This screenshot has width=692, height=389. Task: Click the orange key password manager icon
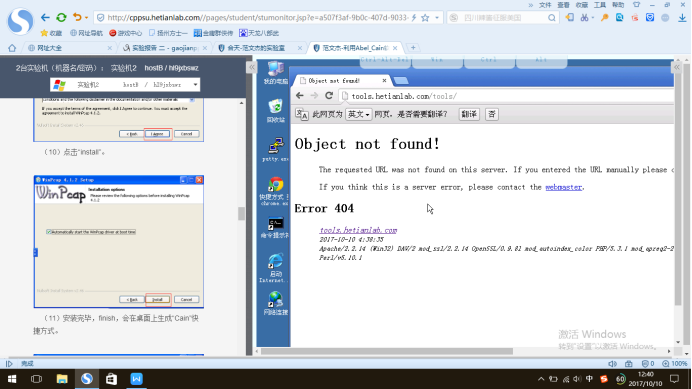(x=604, y=18)
